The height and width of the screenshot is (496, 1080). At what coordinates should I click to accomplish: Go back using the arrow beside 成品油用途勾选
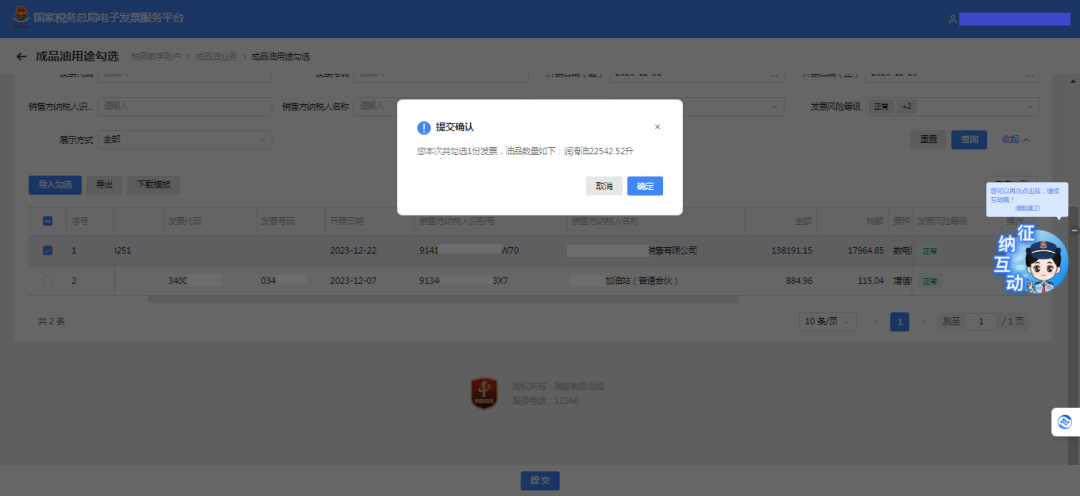pyautogui.click(x=21, y=56)
